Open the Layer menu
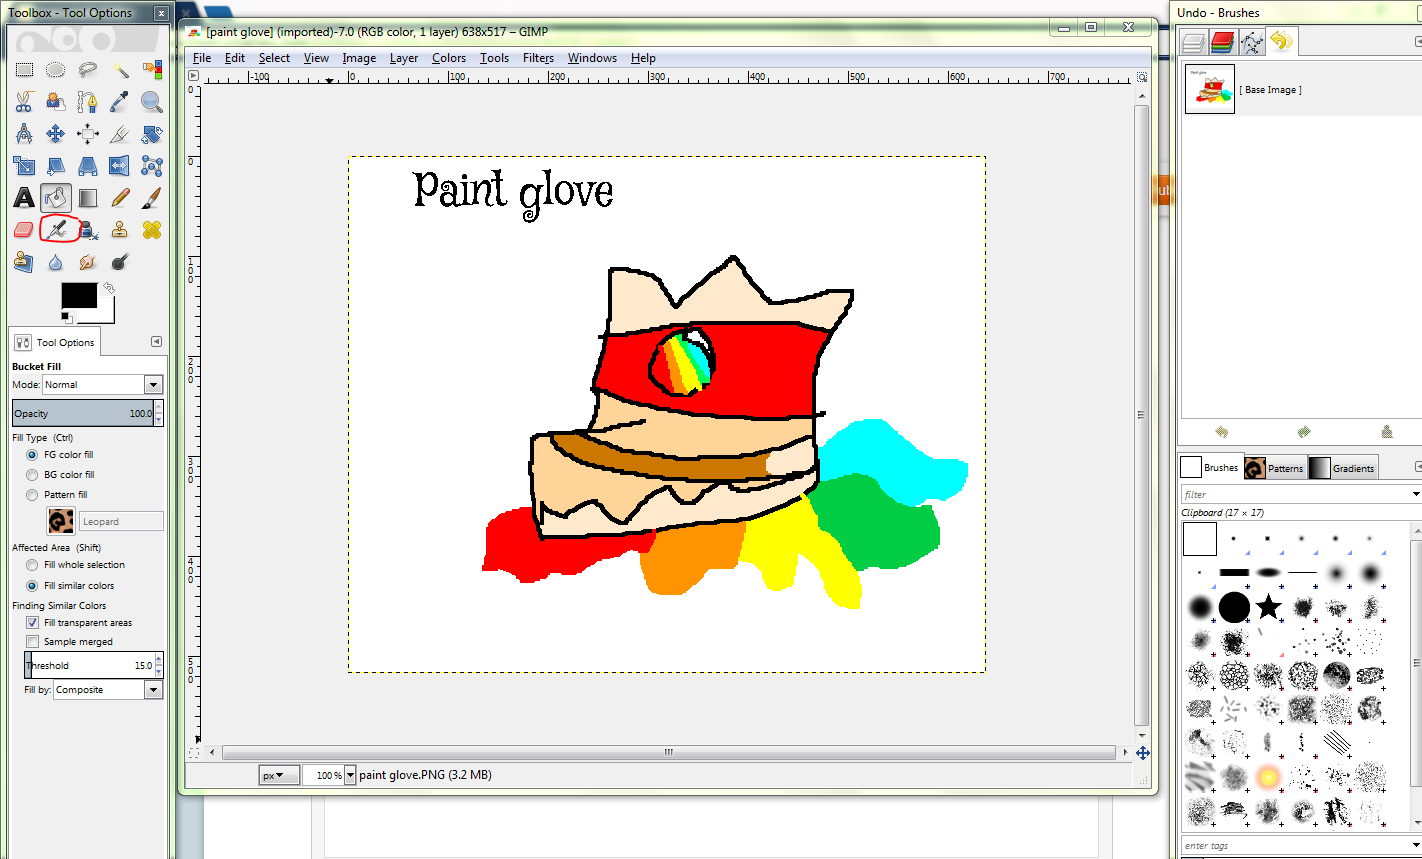This screenshot has height=859, width=1422. [x=404, y=58]
